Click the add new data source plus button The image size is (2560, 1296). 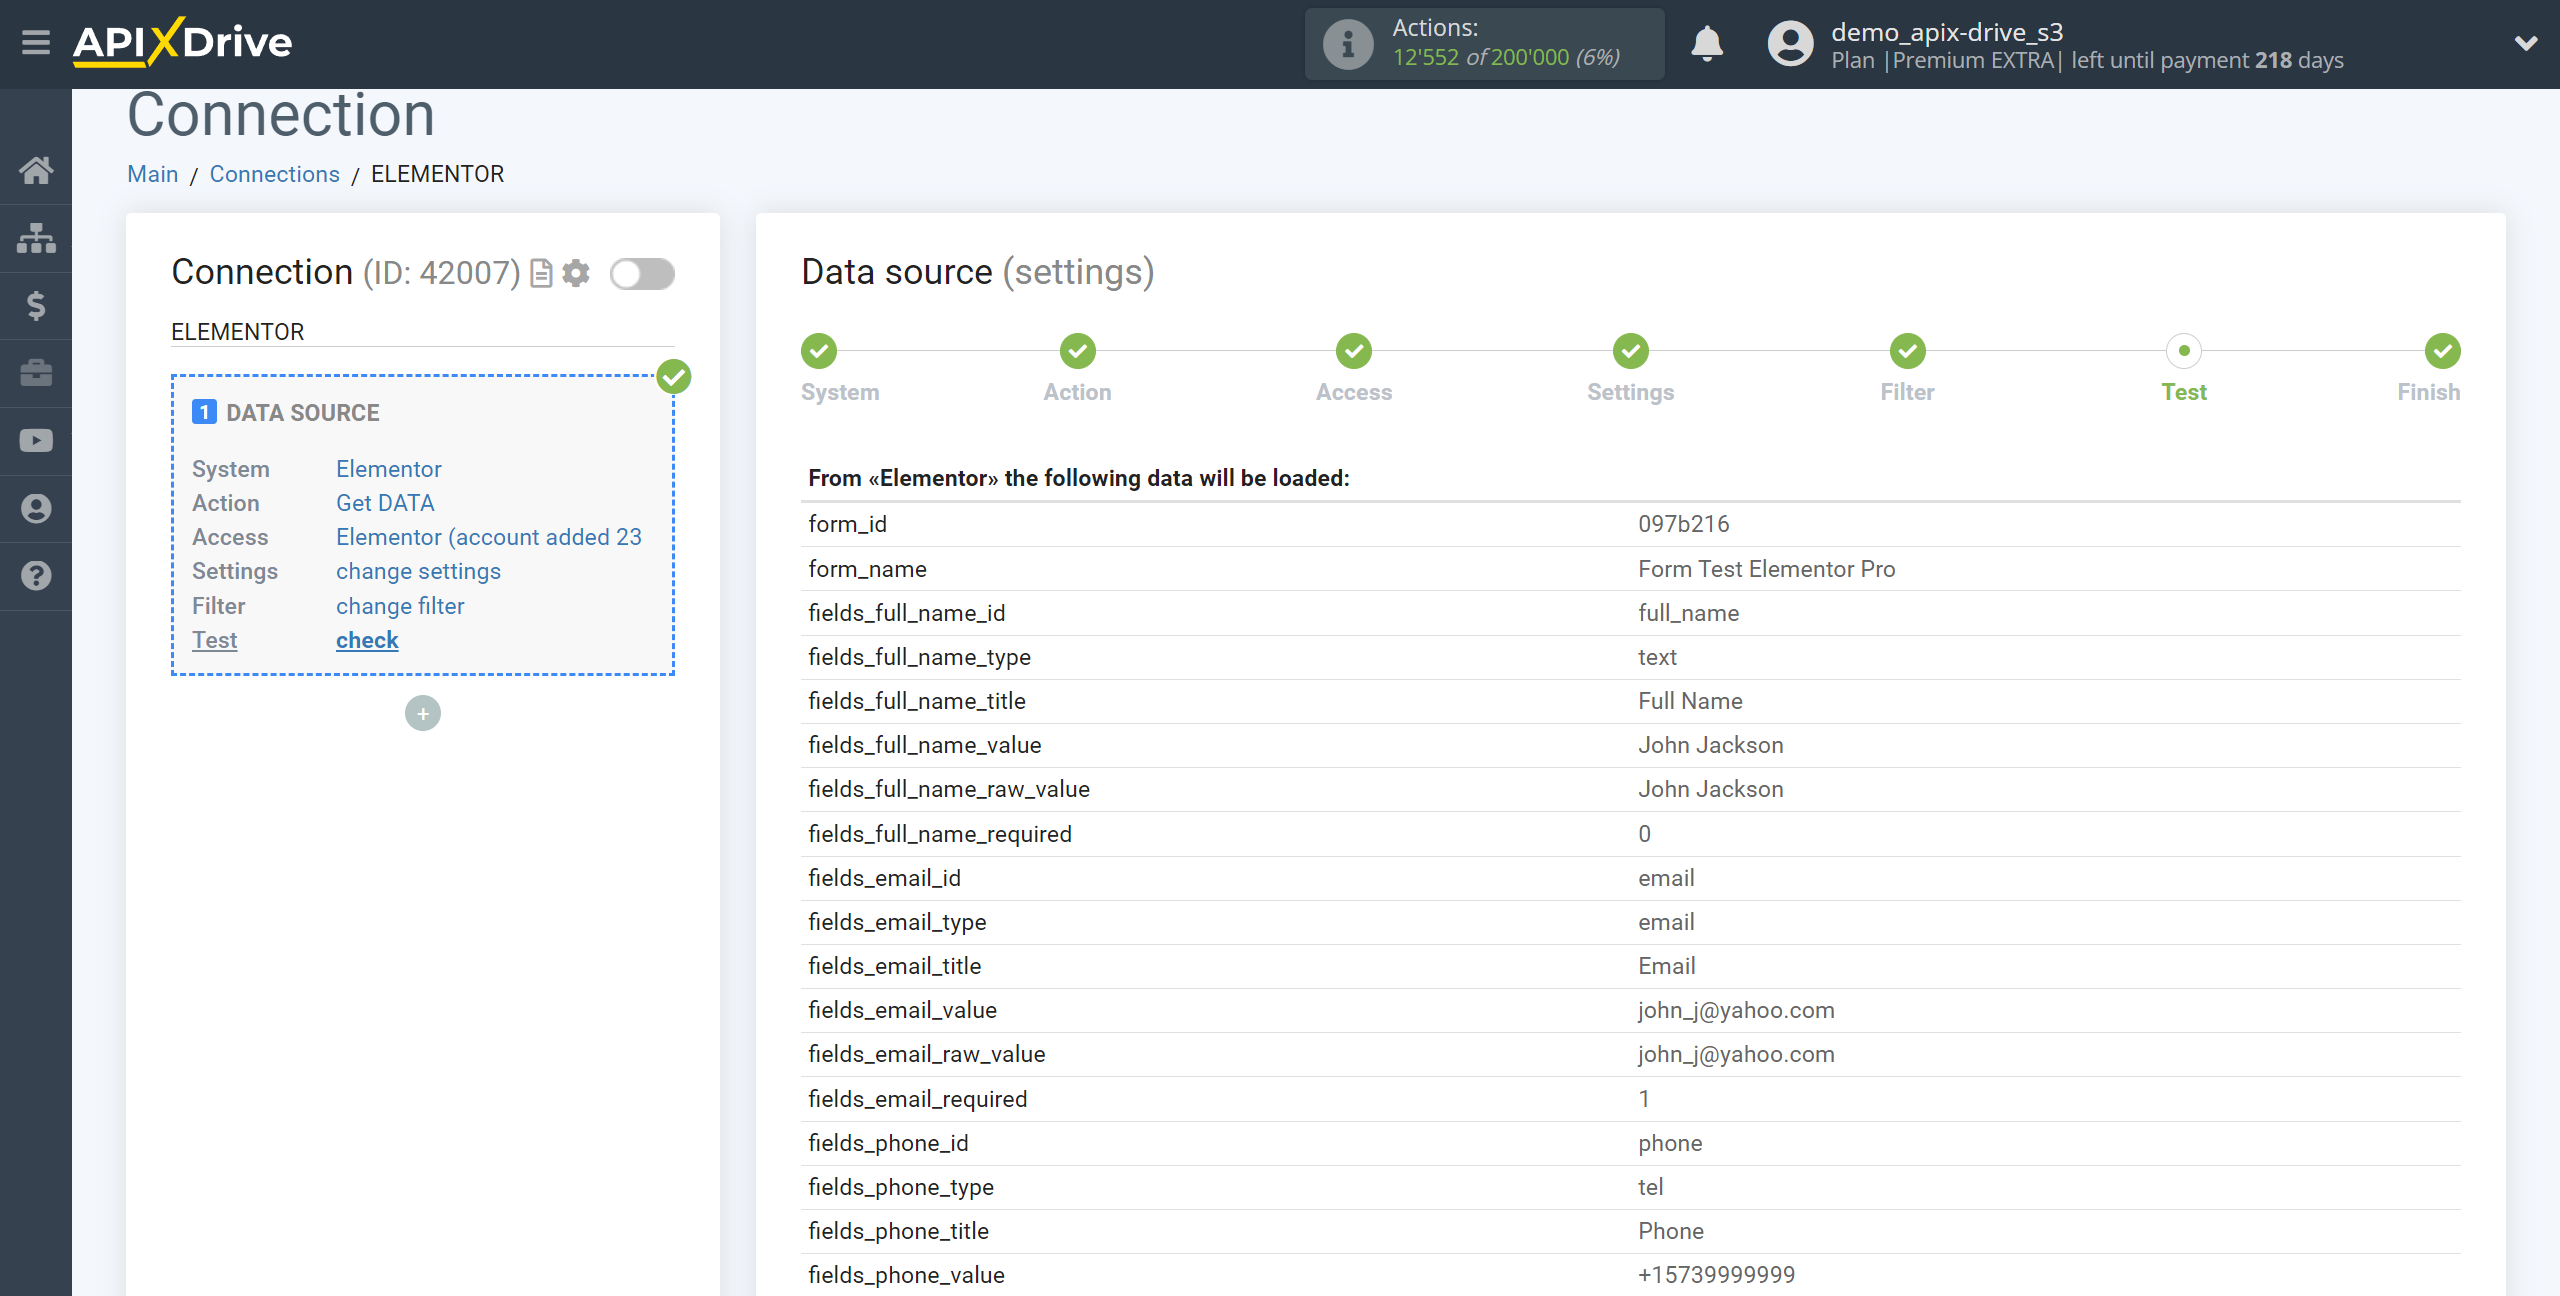click(421, 712)
